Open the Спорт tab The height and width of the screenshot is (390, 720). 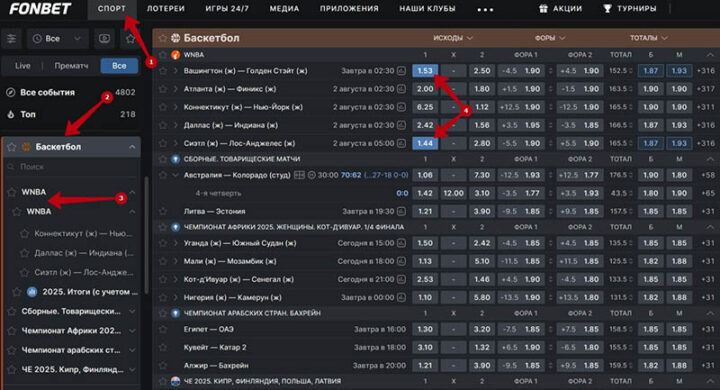(112, 9)
